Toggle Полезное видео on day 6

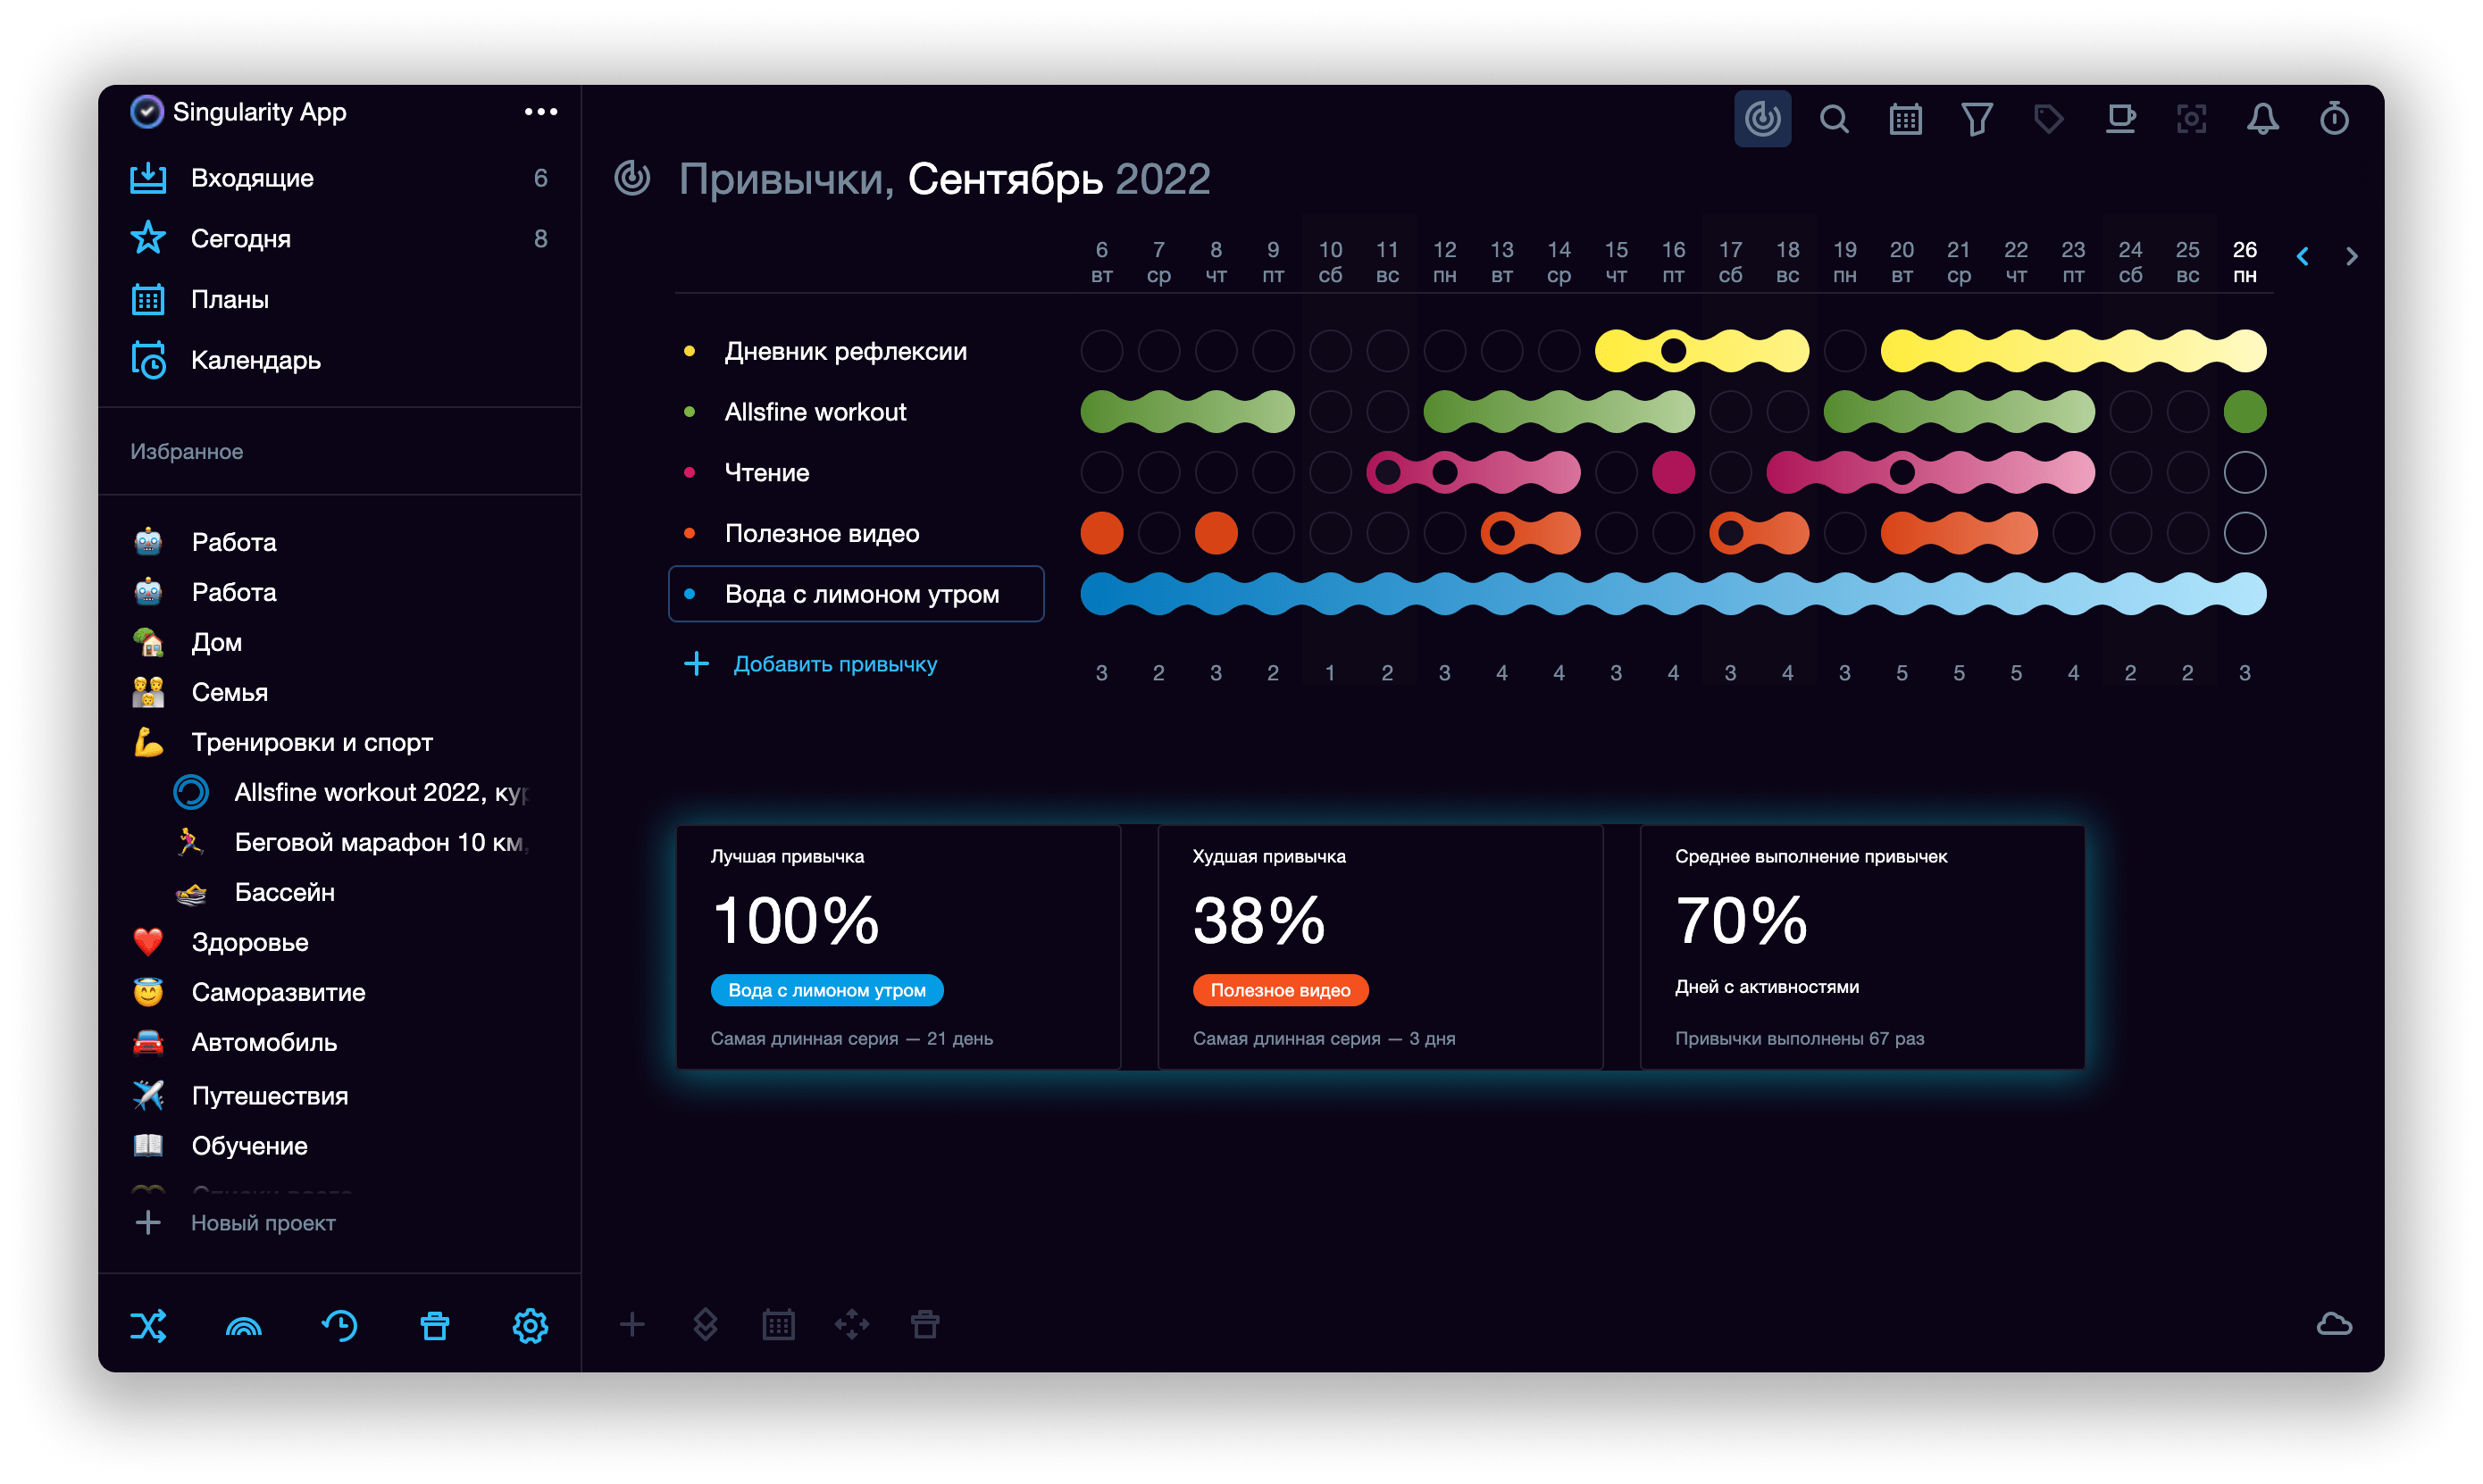[x=1101, y=534]
